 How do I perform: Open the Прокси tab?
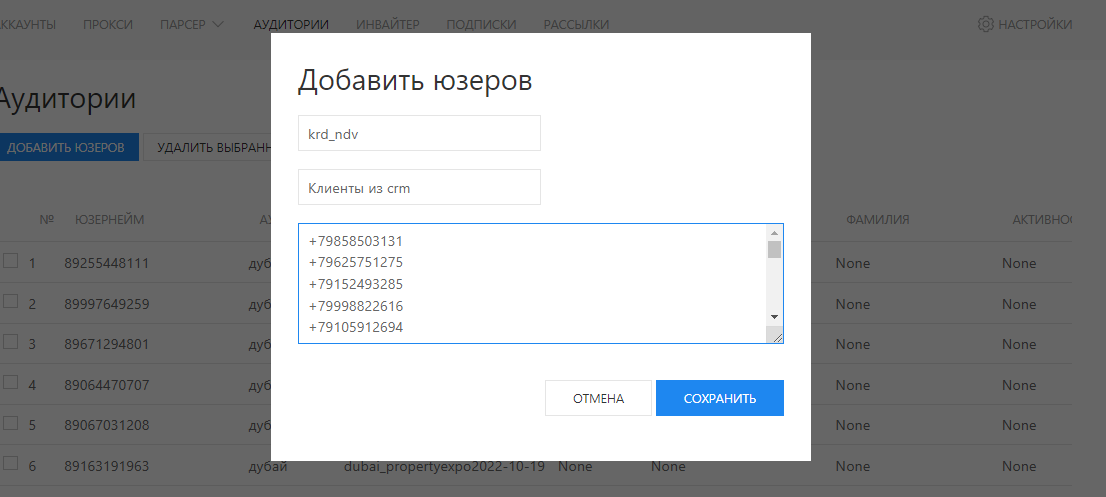(108, 24)
